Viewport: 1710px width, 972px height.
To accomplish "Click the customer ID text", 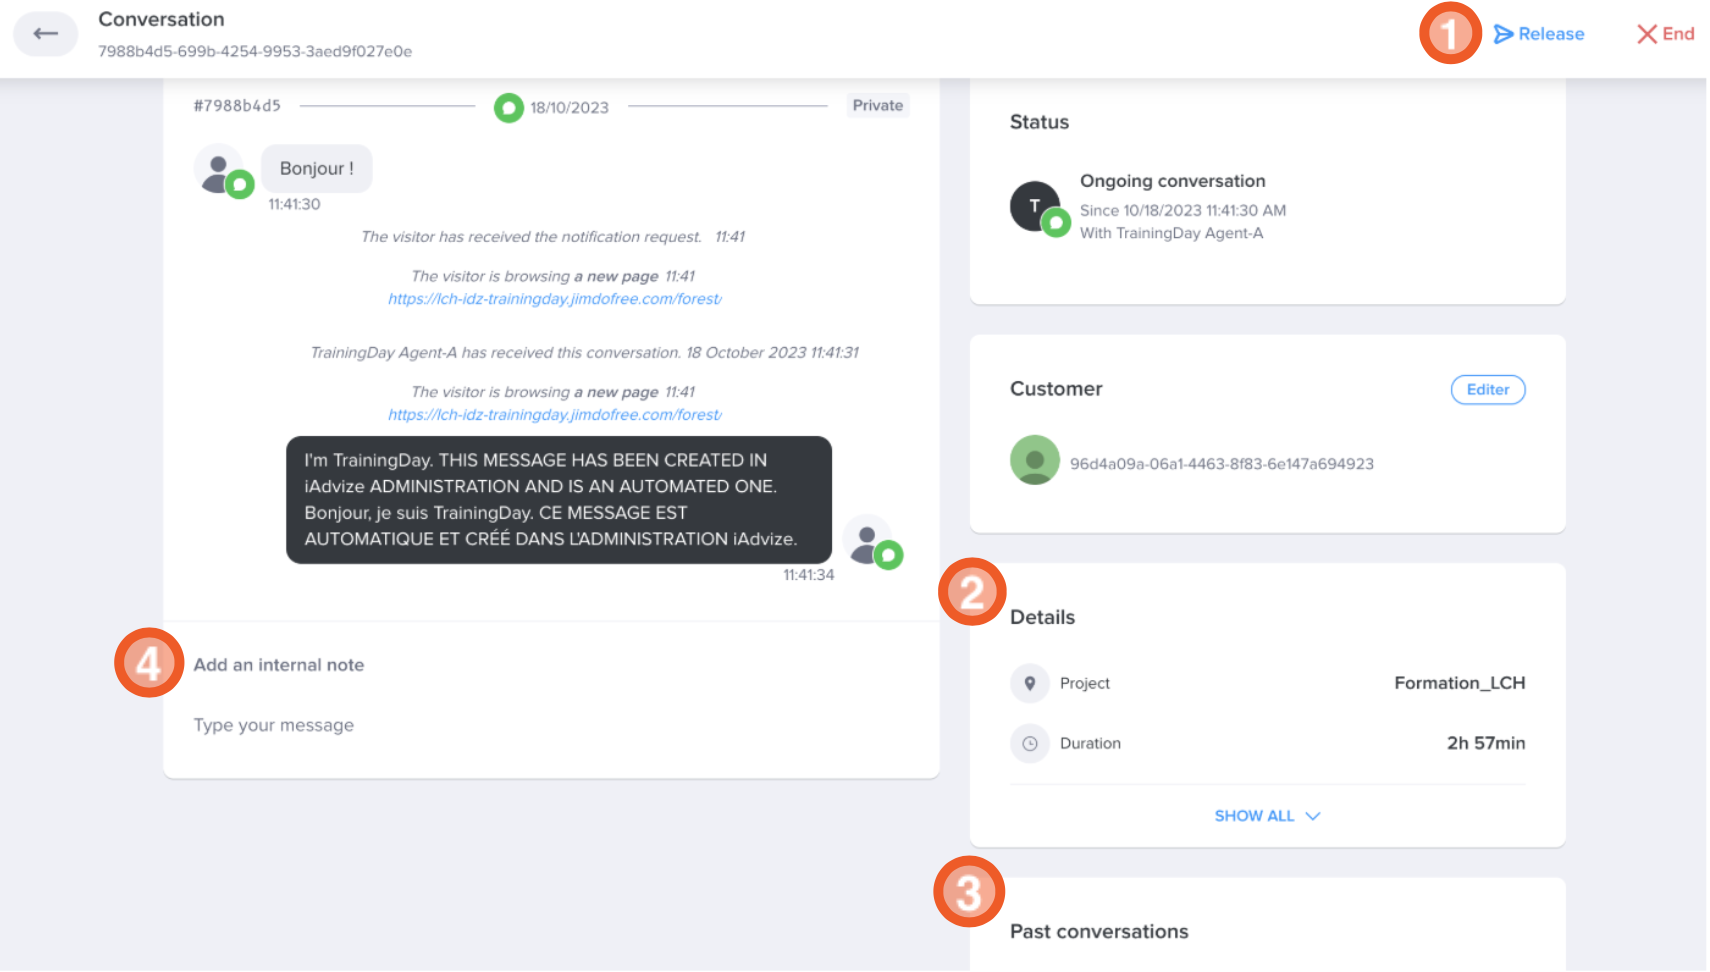I will (1221, 464).
